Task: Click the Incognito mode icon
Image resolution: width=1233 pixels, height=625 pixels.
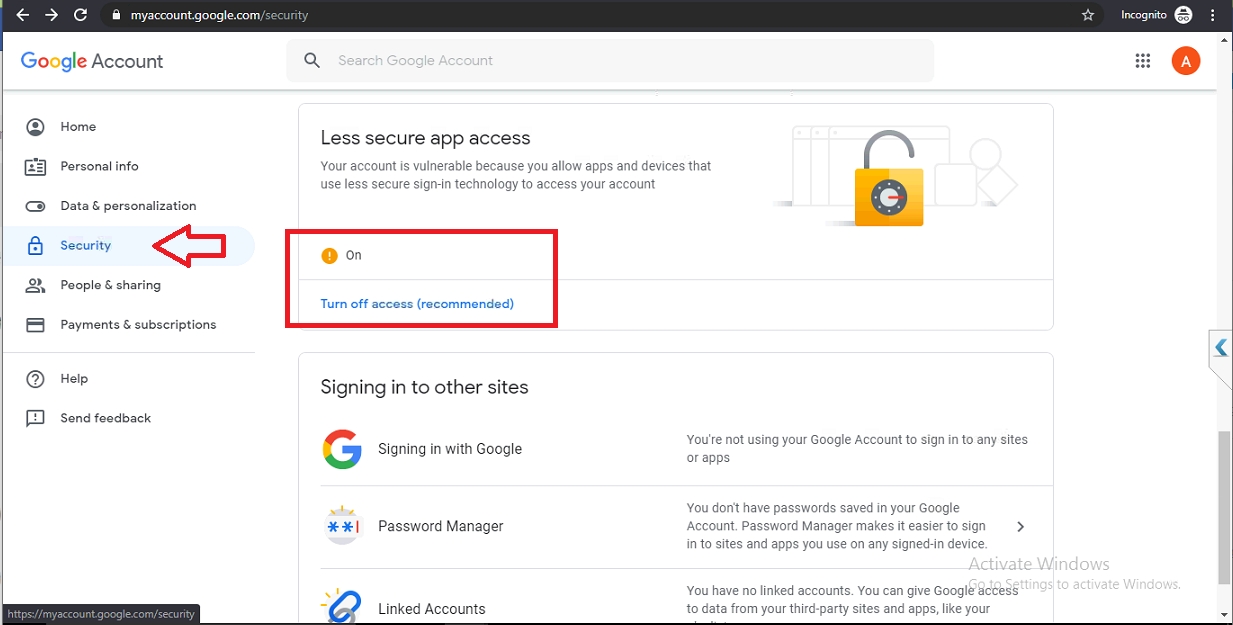Action: point(1184,15)
